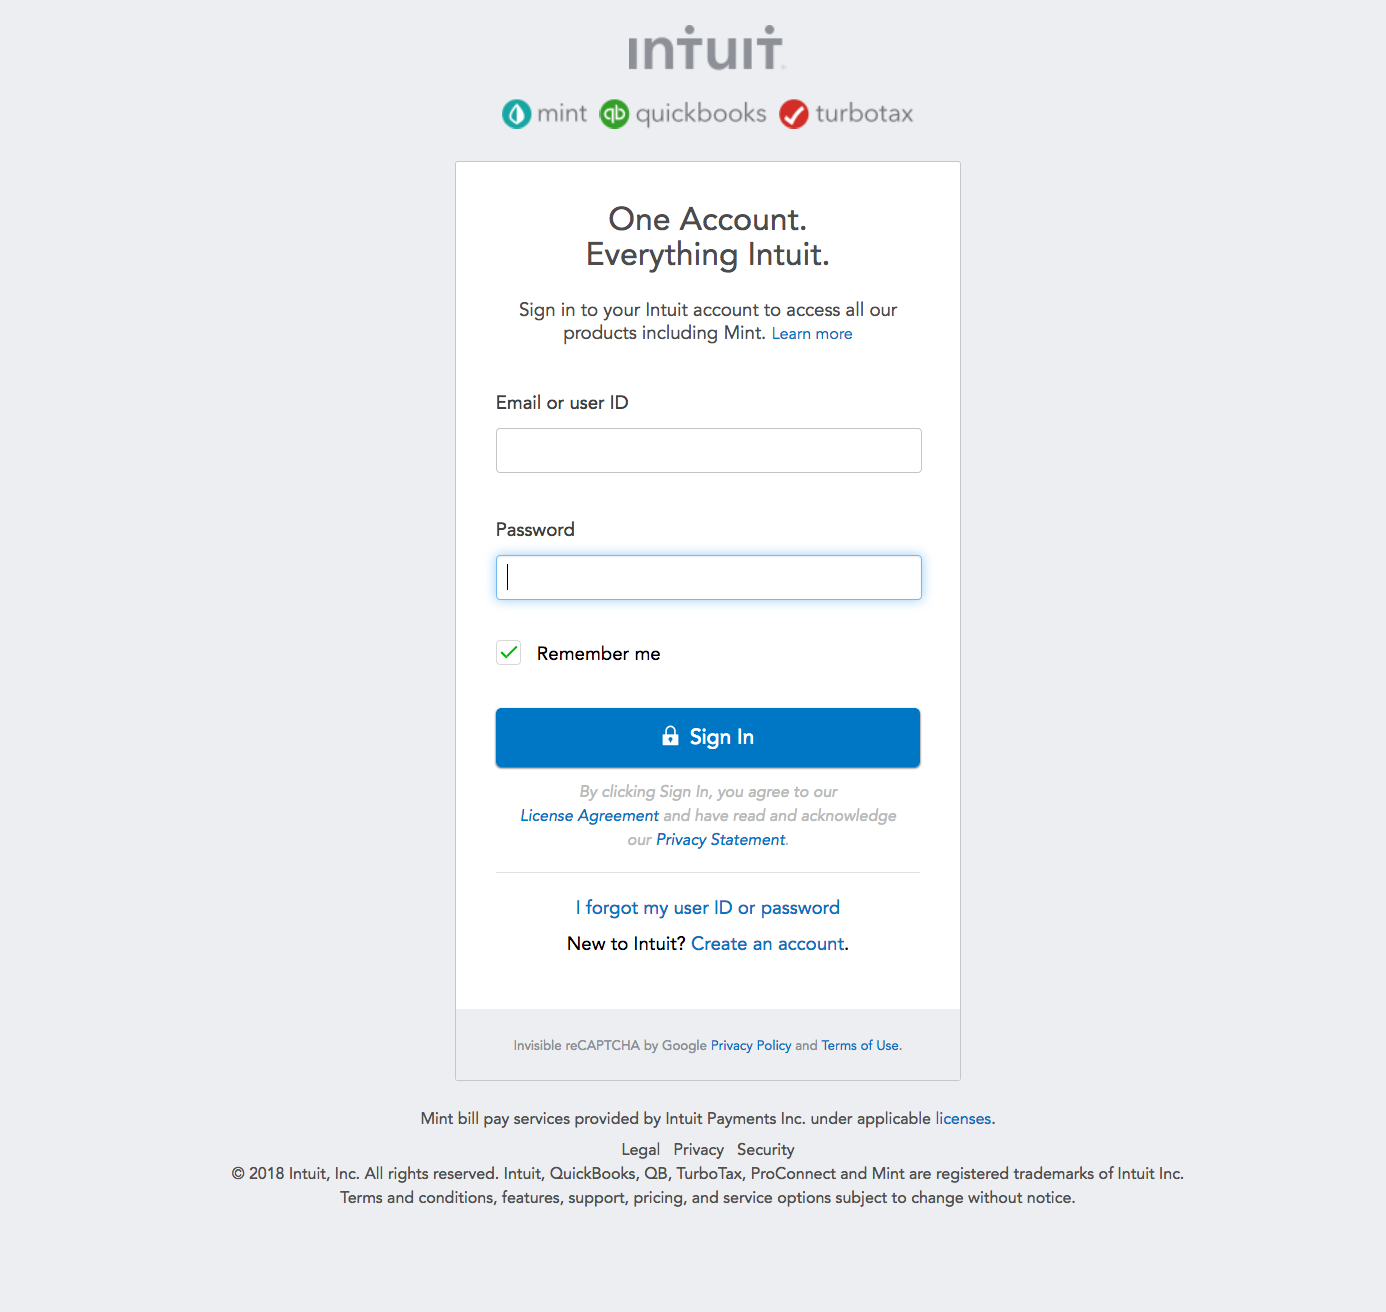Open the Learn more link
This screenshot has height=1312, width=1386.
tap(811, 333)
